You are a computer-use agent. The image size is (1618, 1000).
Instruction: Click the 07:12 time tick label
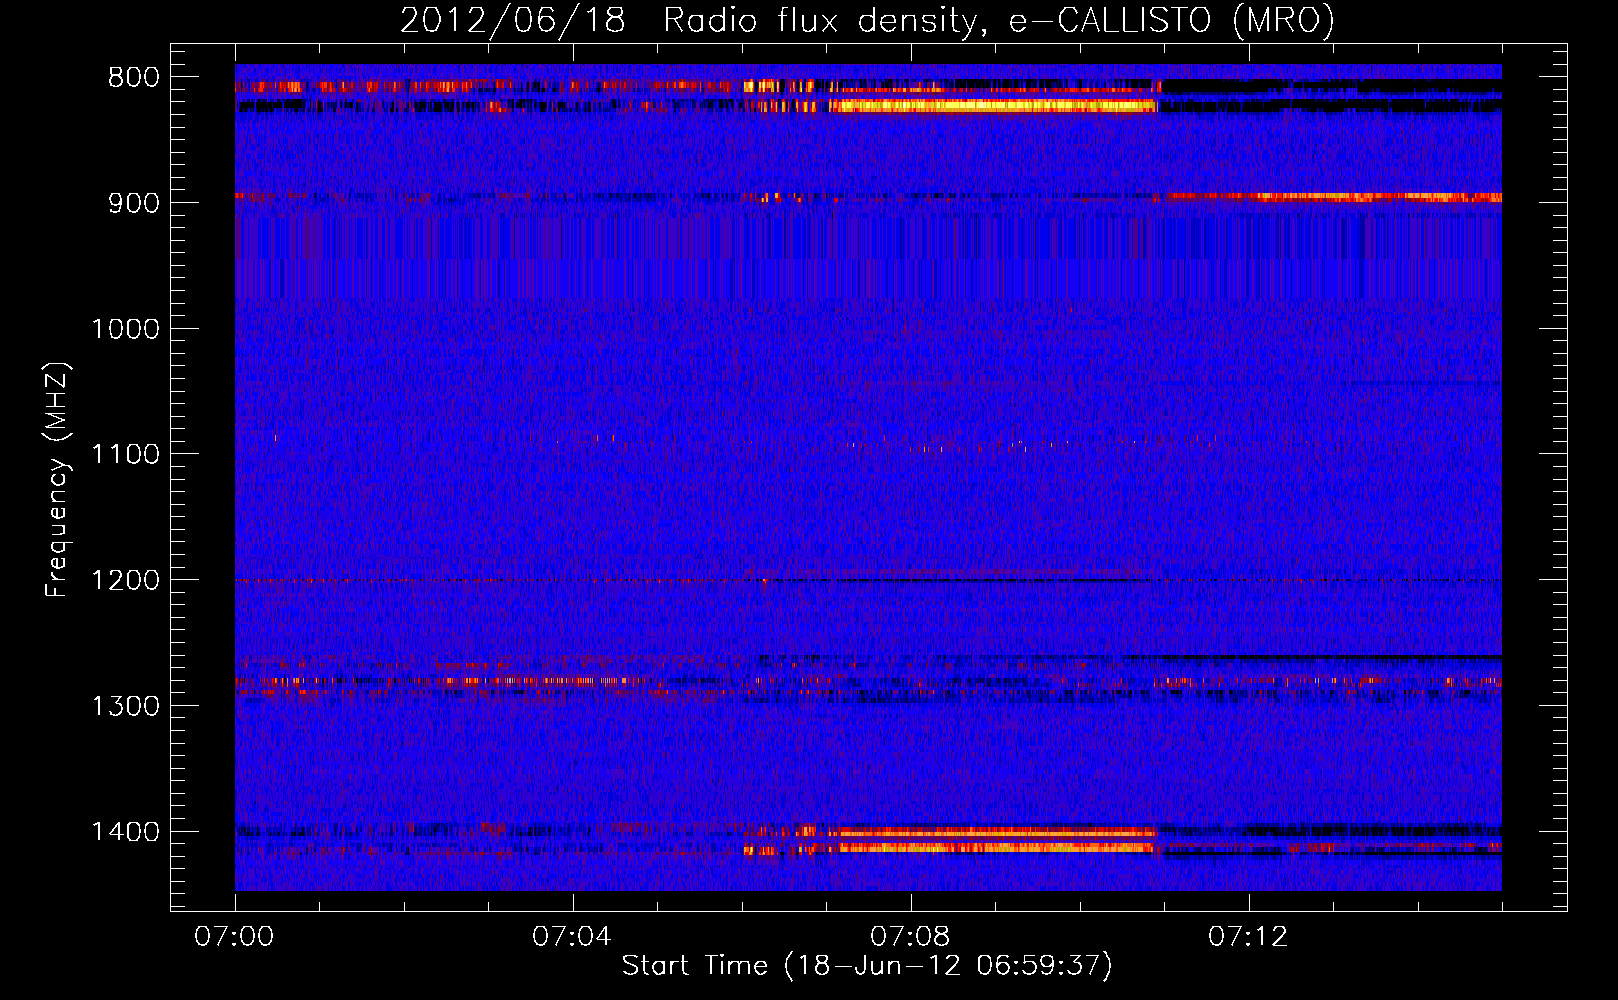pyautogui.click(x=1248, y=937)
